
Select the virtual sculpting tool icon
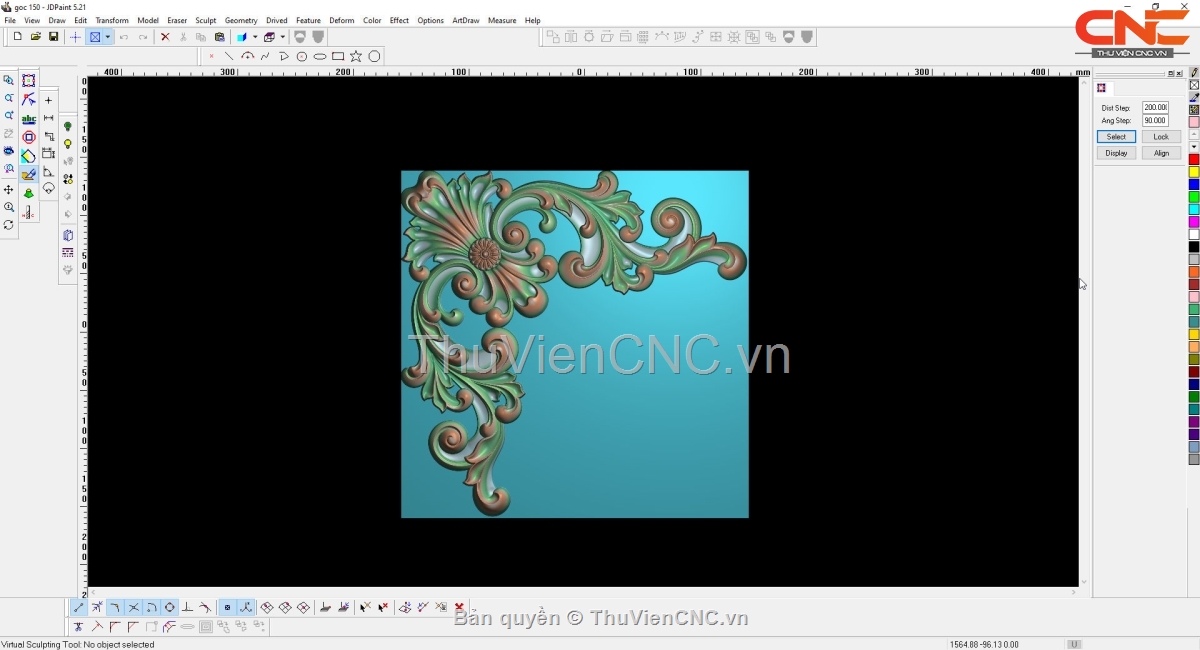coord(29,175)
